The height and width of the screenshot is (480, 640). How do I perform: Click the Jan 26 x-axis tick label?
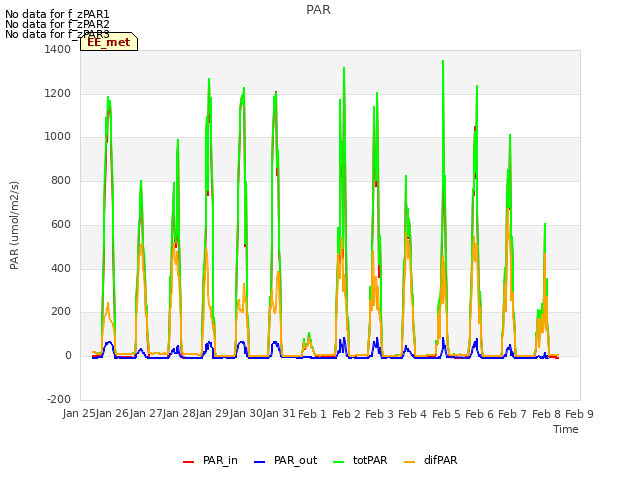click(113, 413)
